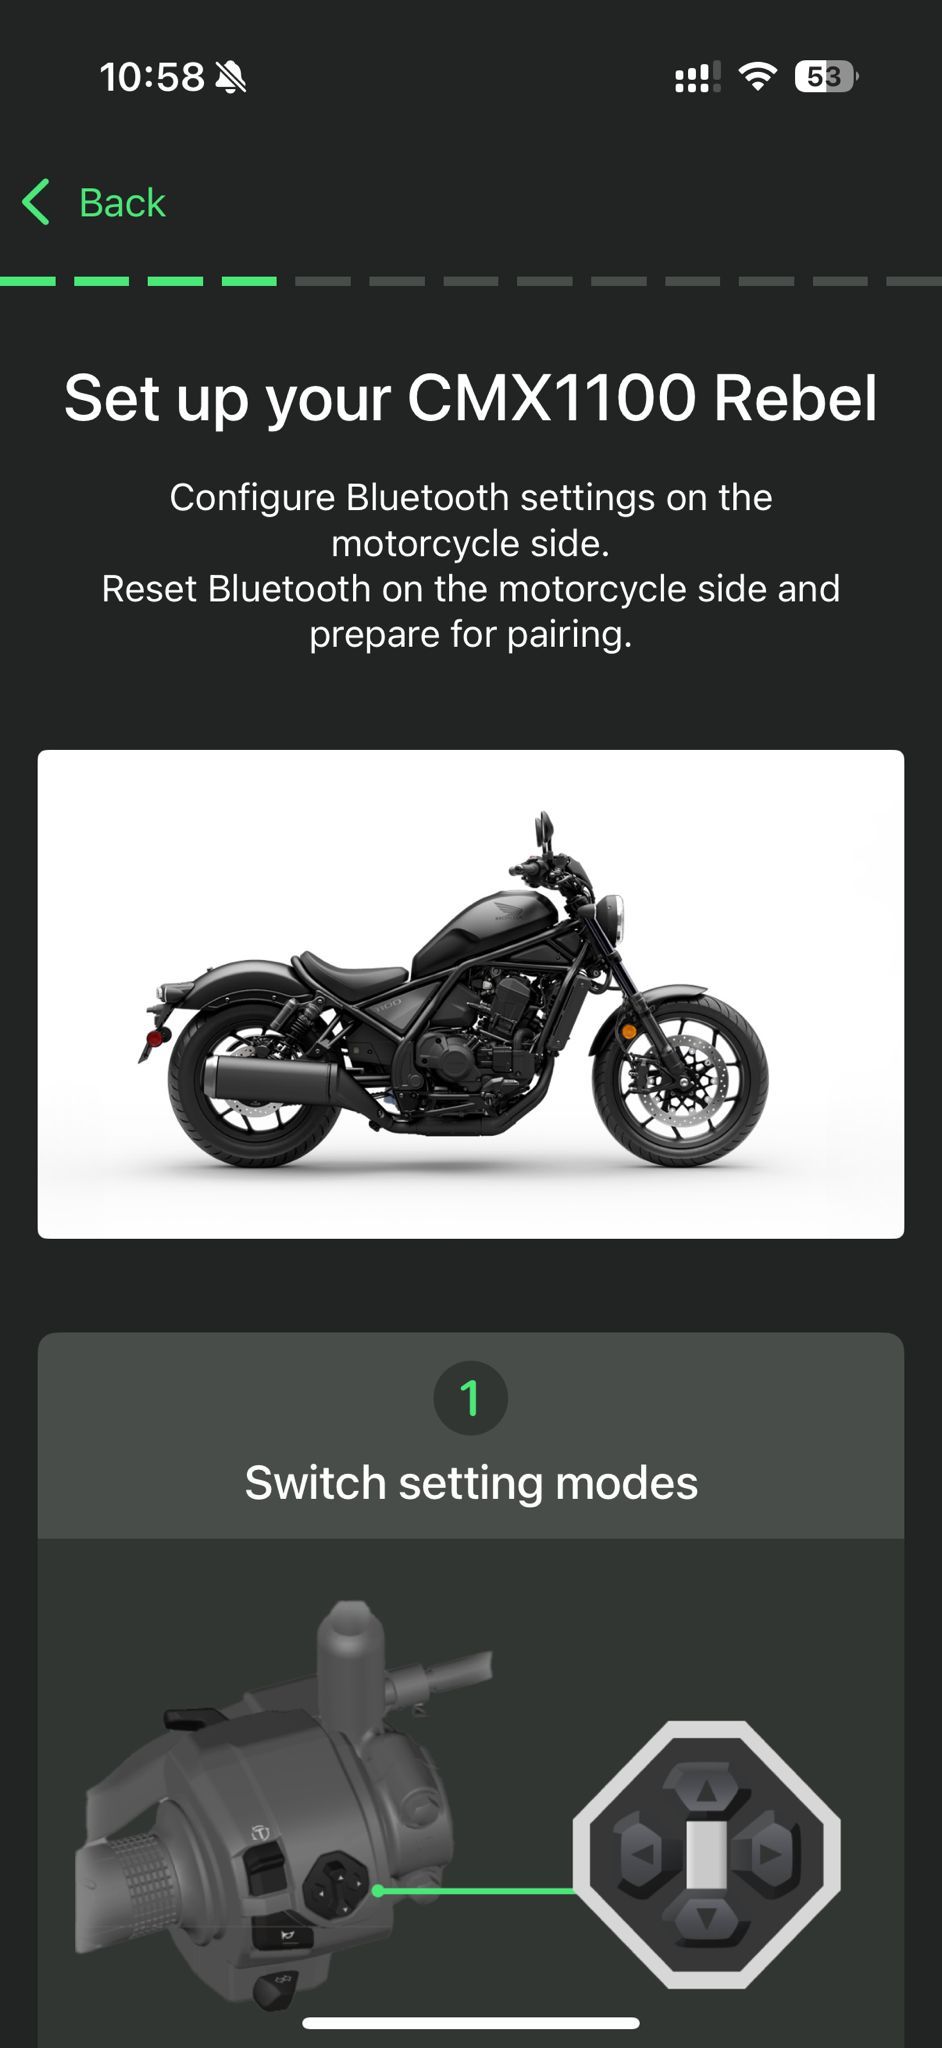942x2048 pixels.
Task: Tap the first gray progress segment
Action: click(323, 282)
